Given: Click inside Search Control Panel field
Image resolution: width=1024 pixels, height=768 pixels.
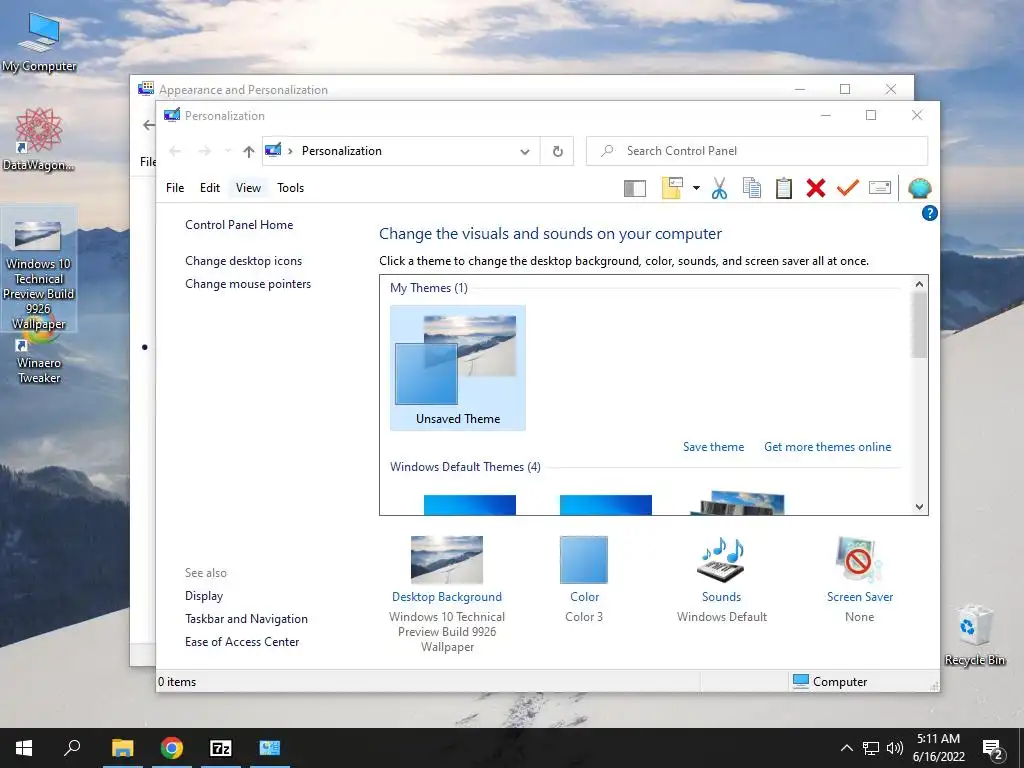Looking at the screenshot, I should coord(757,151).
